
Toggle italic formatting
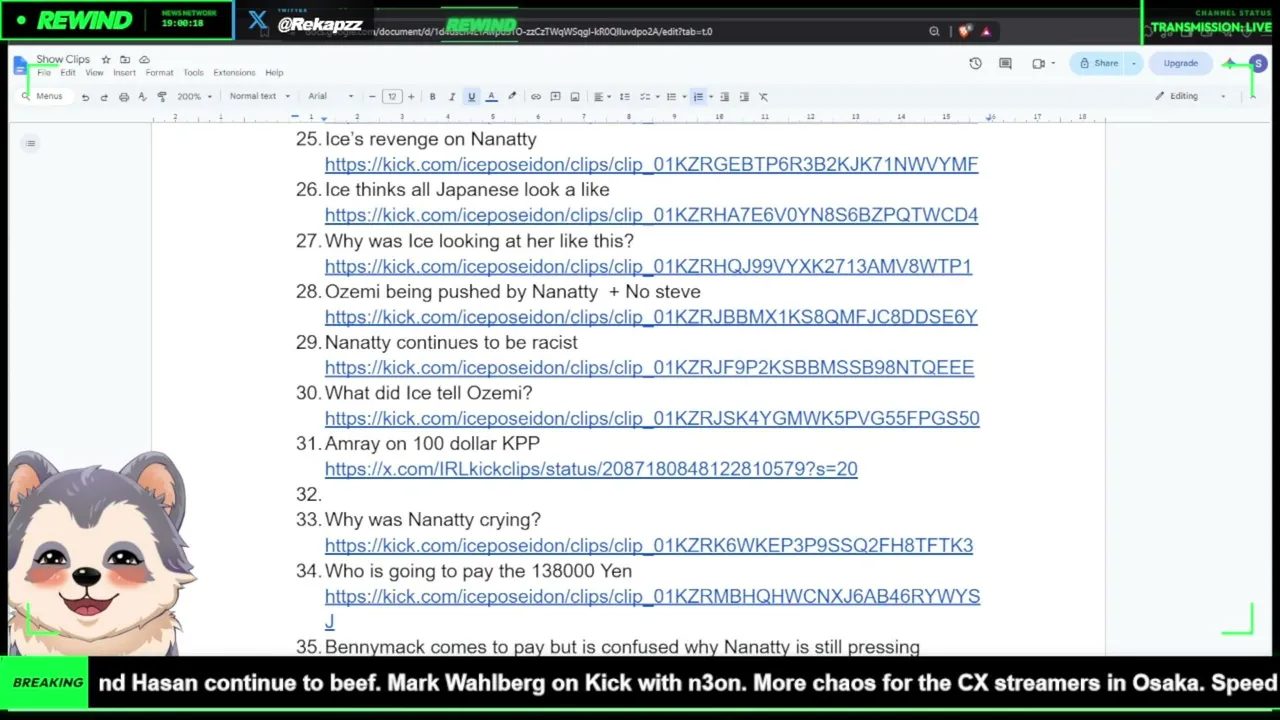[x=452, y=97]
